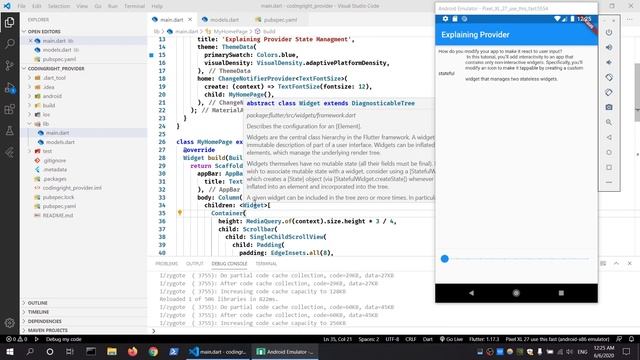Open the Source Control view
The width and height of the screenshot is (640, 360).
click(x=9, y=65)
